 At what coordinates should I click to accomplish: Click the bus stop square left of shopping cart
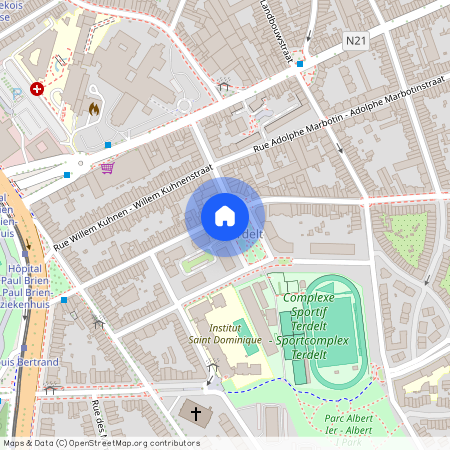point(67,175)
